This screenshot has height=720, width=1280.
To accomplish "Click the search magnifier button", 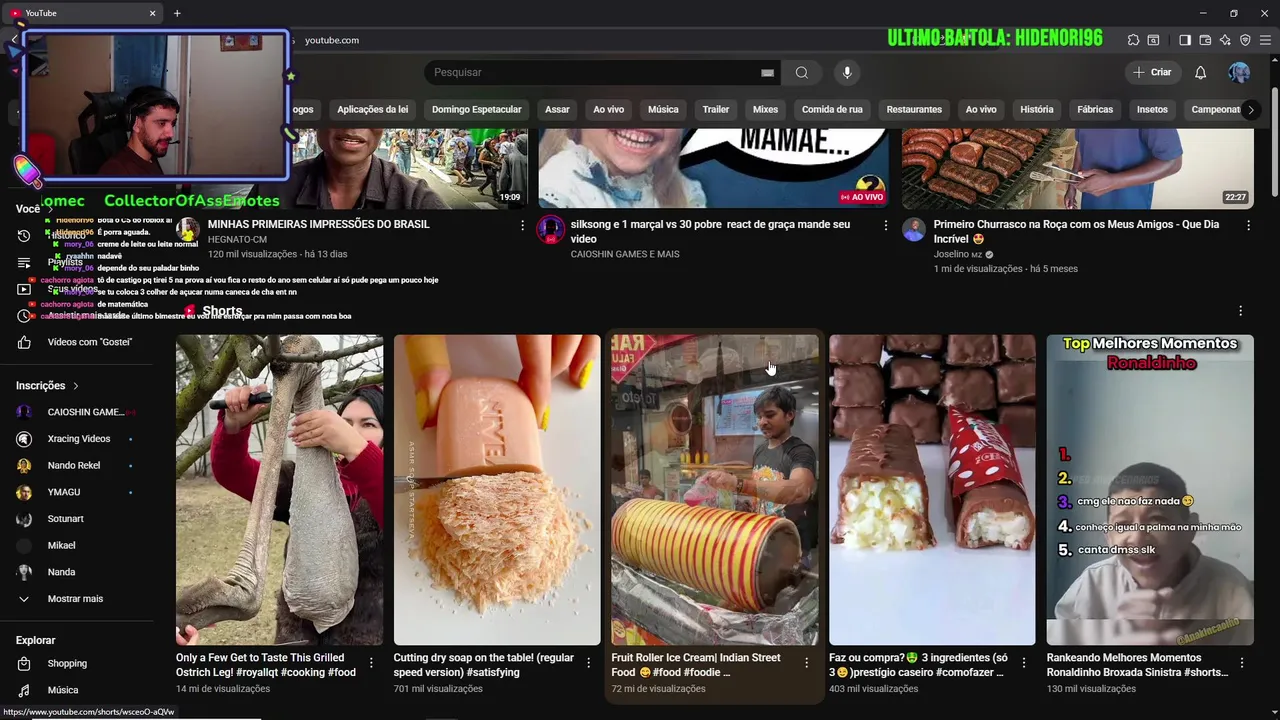I will 801,72.
